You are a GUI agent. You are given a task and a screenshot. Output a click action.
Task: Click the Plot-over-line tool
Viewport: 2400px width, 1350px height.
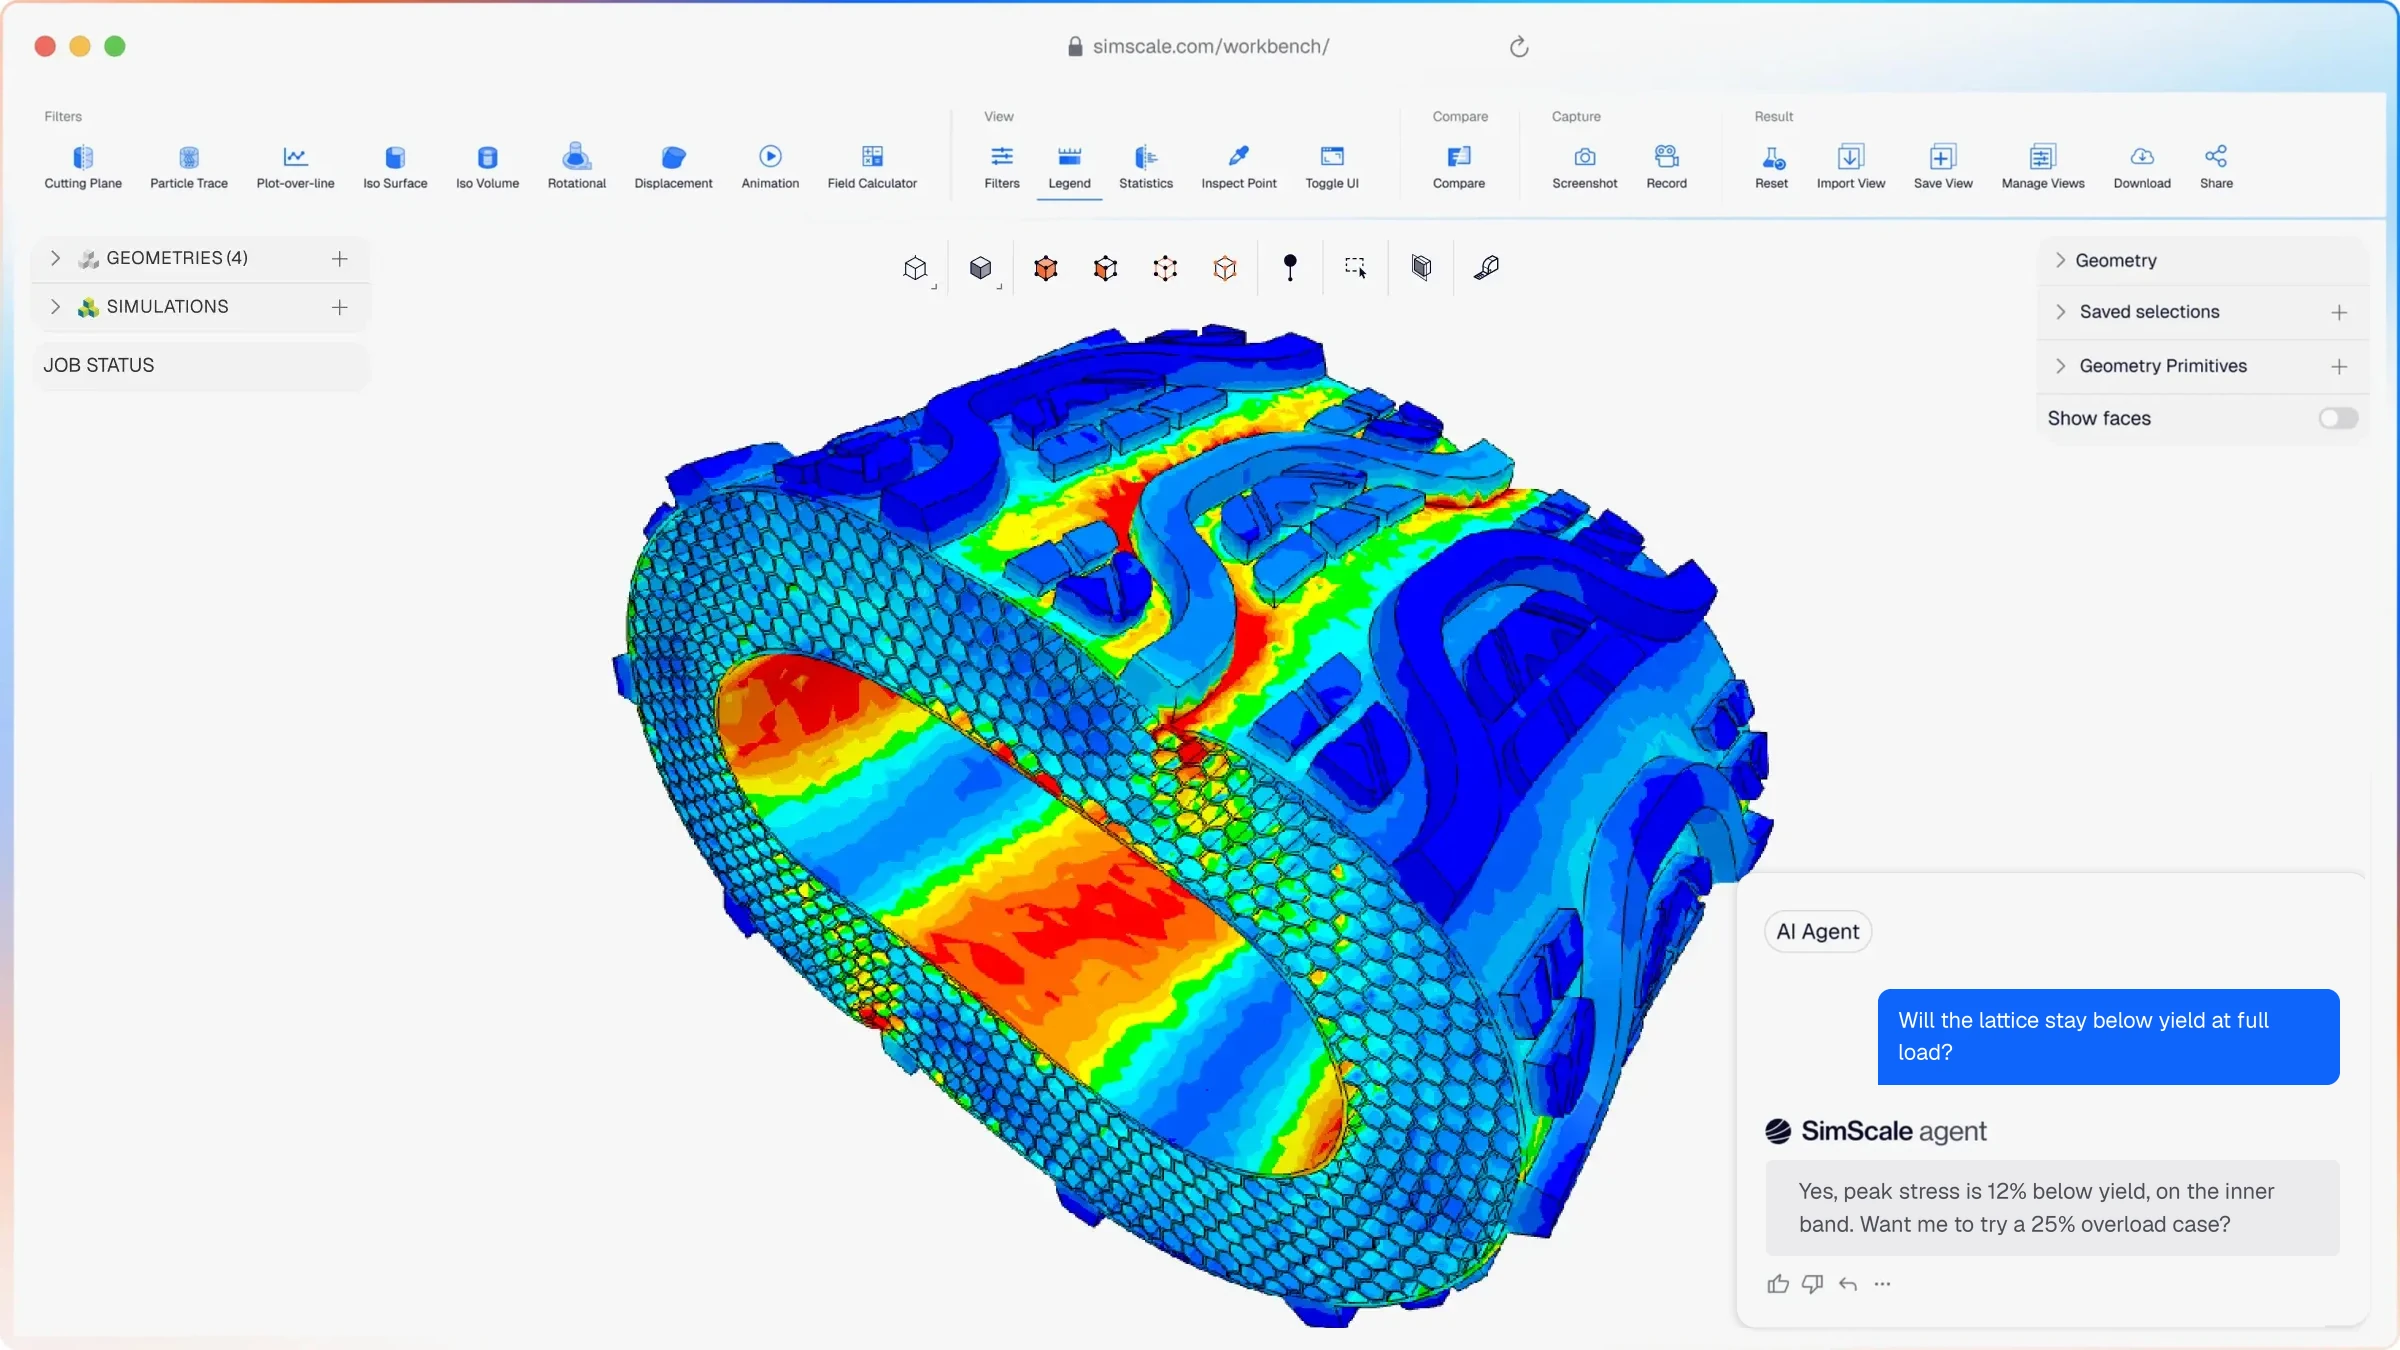click(x=295, y=167)
